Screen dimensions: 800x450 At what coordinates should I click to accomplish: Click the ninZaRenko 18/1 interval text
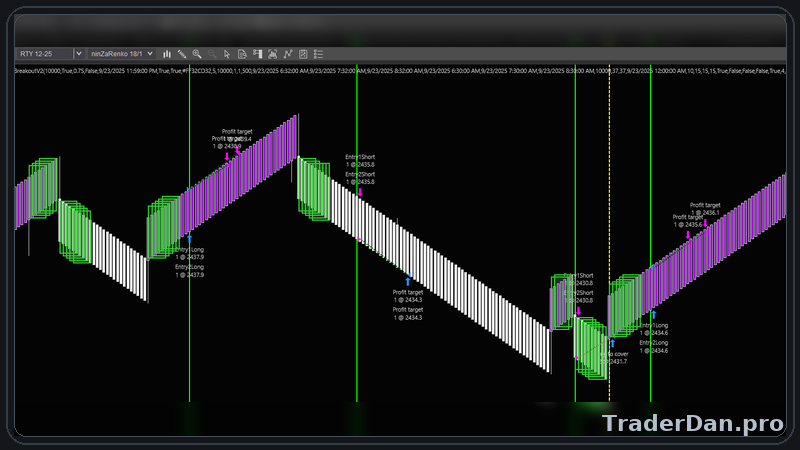(x=116, y=54)
